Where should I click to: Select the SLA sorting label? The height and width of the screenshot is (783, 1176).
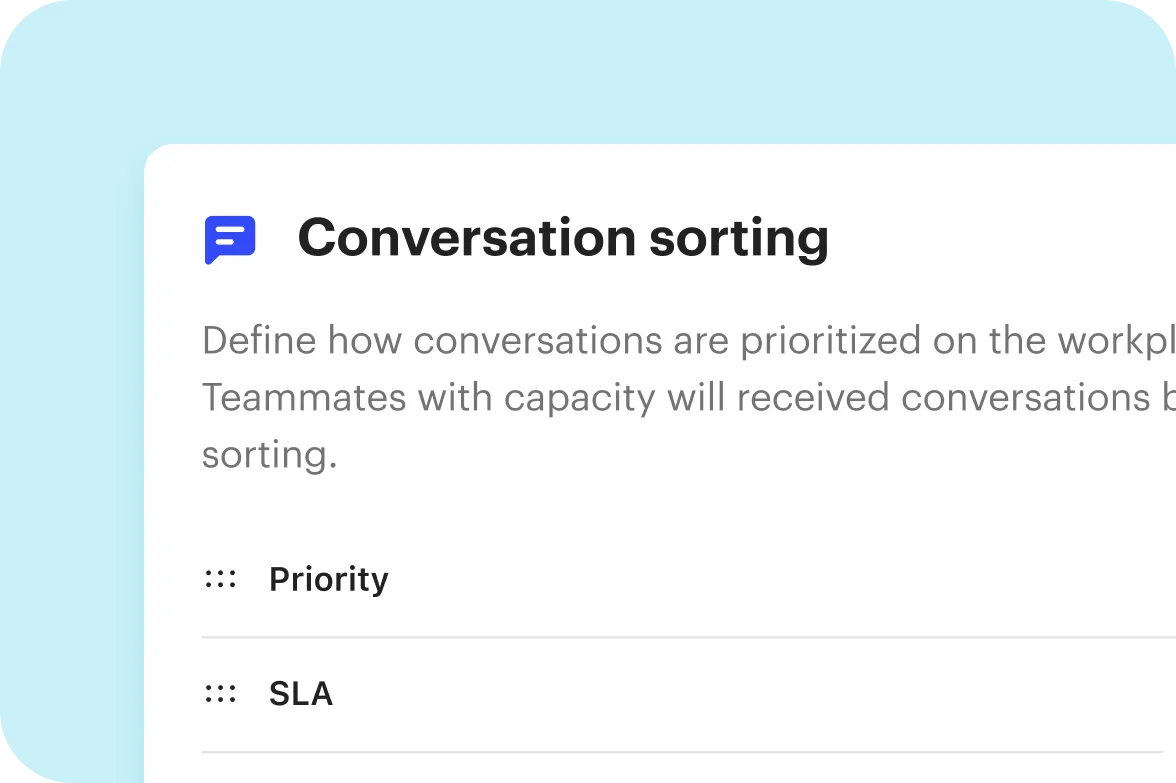tap(301, 694)
